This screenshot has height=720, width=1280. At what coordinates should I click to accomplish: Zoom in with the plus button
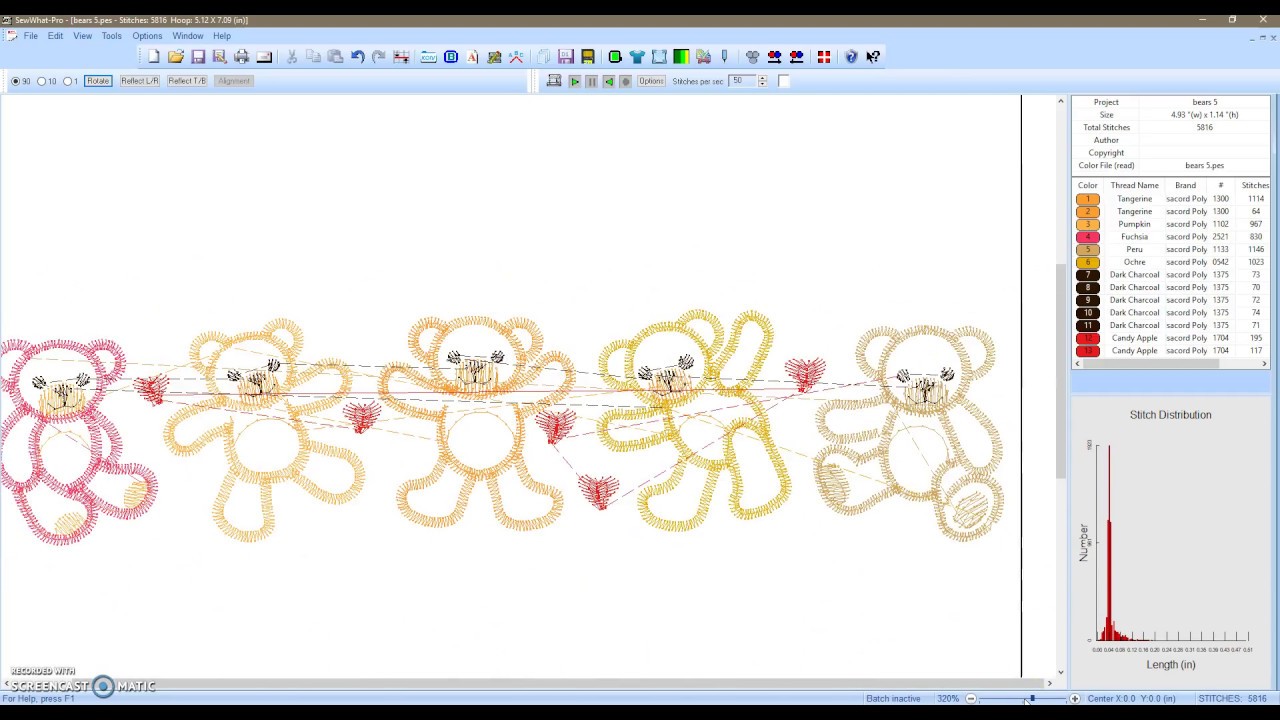click(x=1075, y=699)
